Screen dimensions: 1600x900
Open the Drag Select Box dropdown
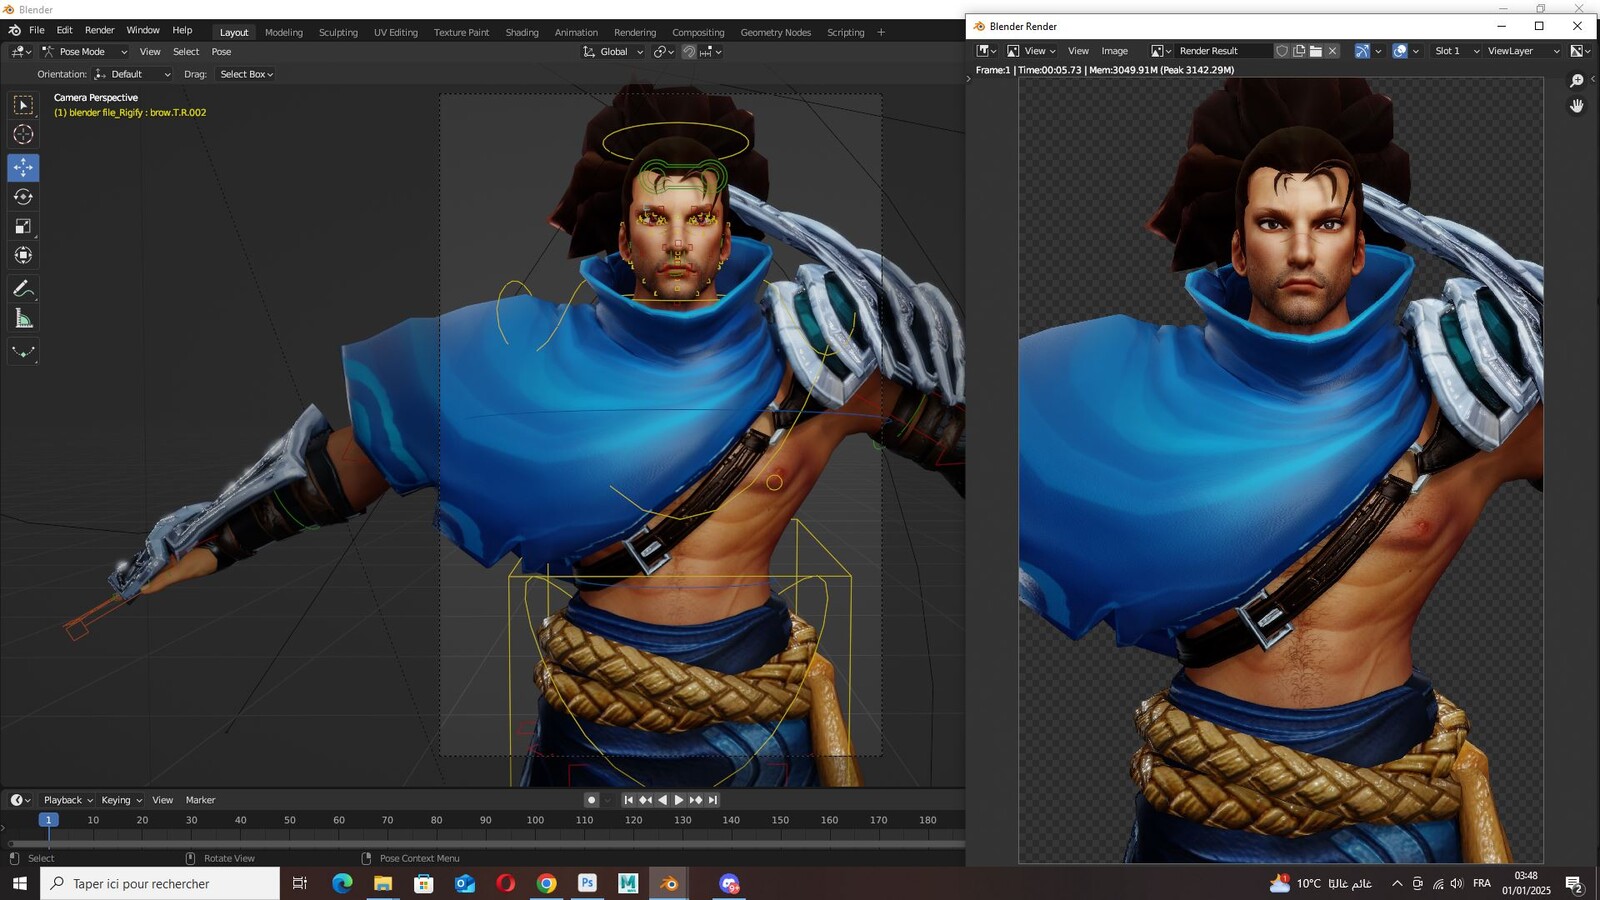(246, 74)
